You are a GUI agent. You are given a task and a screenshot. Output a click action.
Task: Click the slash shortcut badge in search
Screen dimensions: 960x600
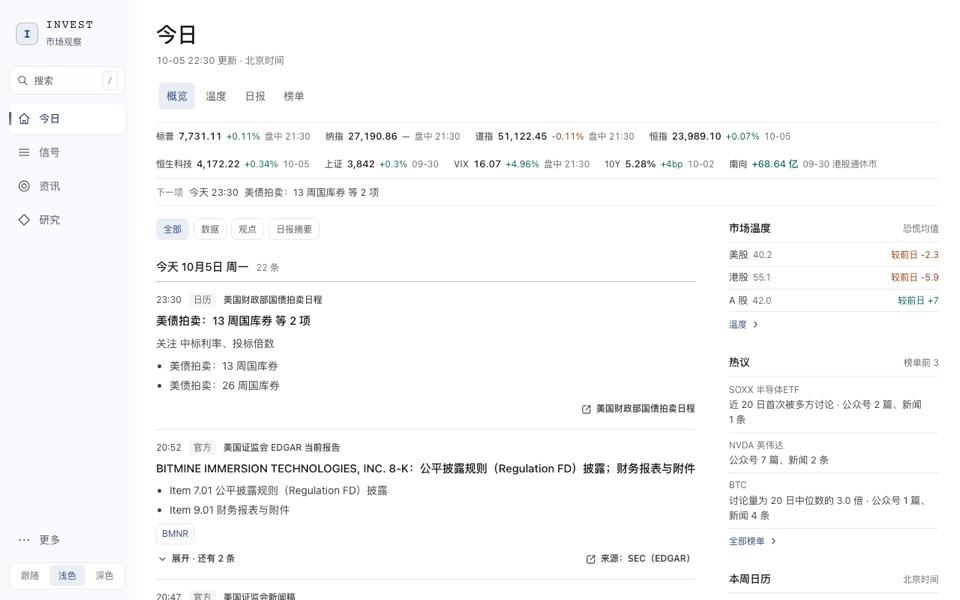coord(110,80)
